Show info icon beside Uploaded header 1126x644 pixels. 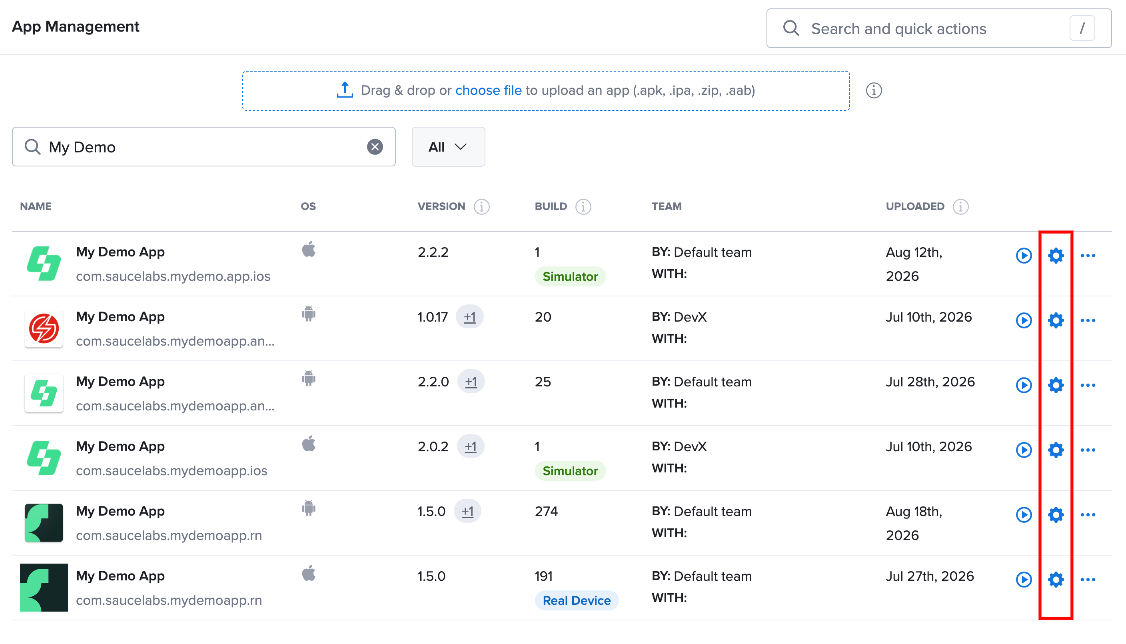click(x=960, y=207)
